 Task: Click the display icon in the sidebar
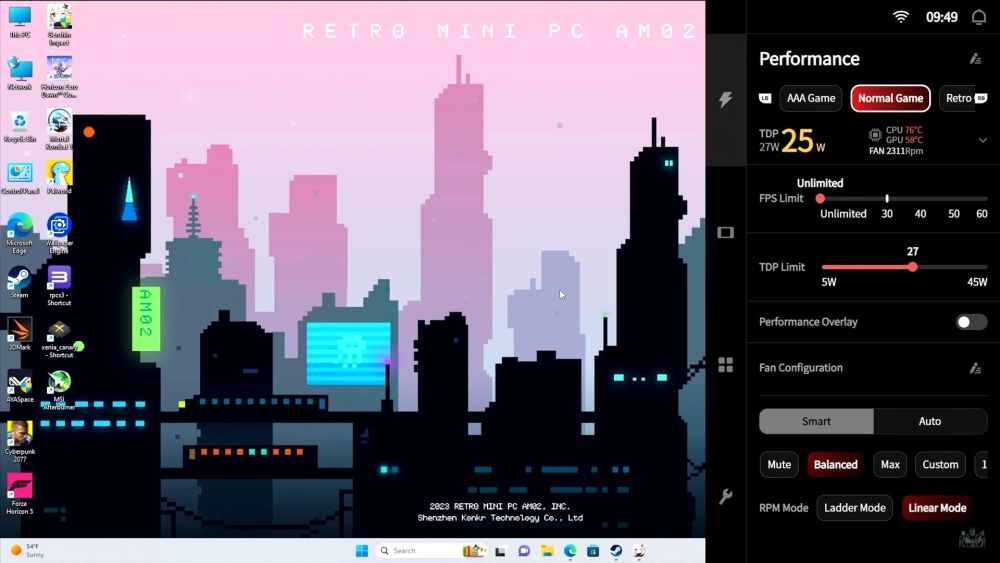(x=726, y=232)
